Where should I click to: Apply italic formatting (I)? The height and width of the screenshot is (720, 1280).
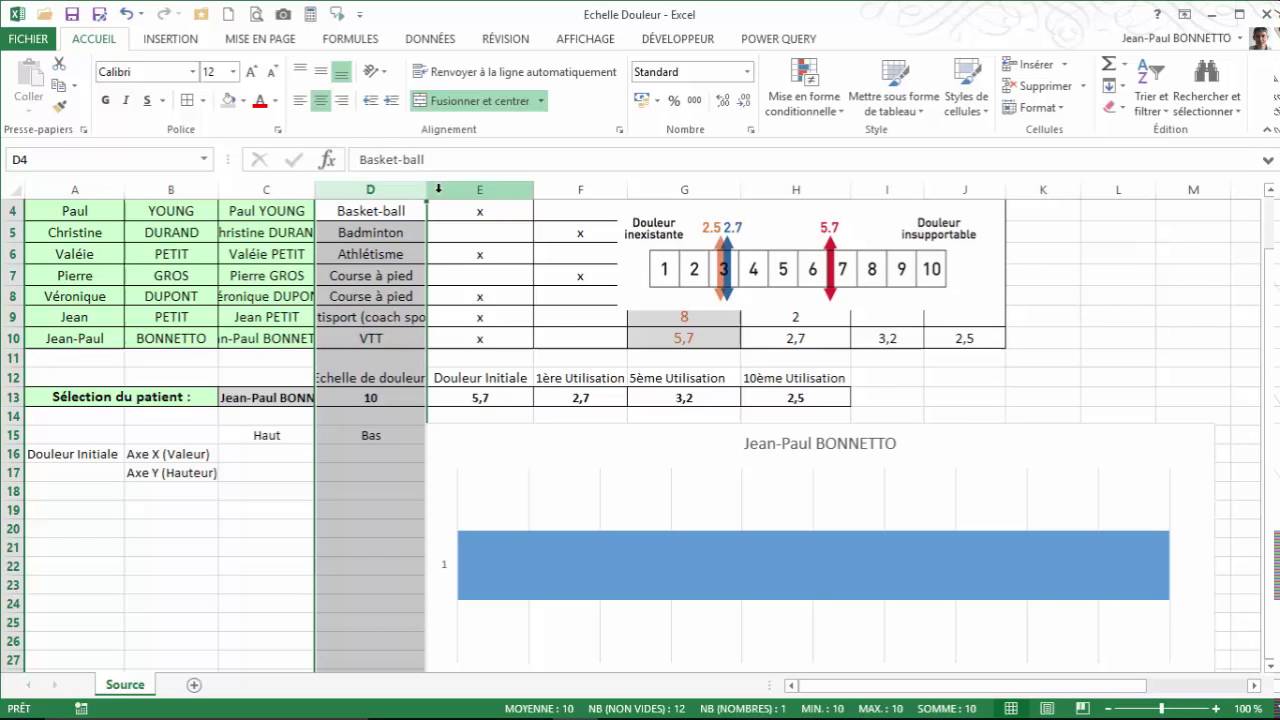(x=126, y=101)
